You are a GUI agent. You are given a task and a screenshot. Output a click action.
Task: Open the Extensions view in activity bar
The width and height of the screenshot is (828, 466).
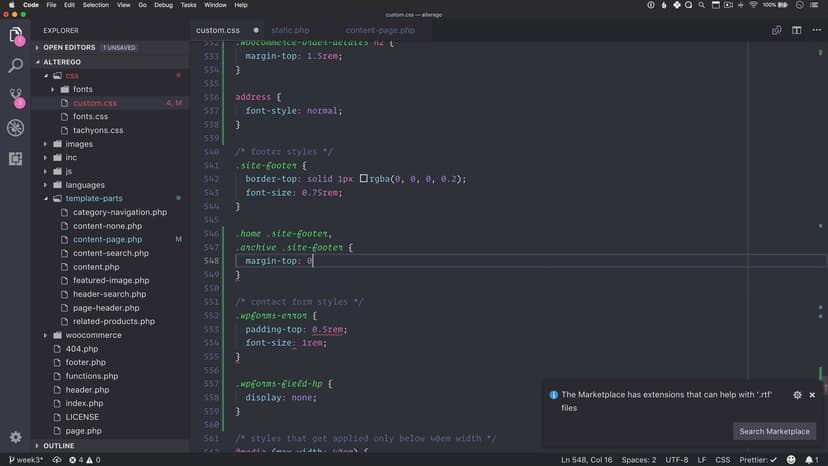[x=15, y=159]
